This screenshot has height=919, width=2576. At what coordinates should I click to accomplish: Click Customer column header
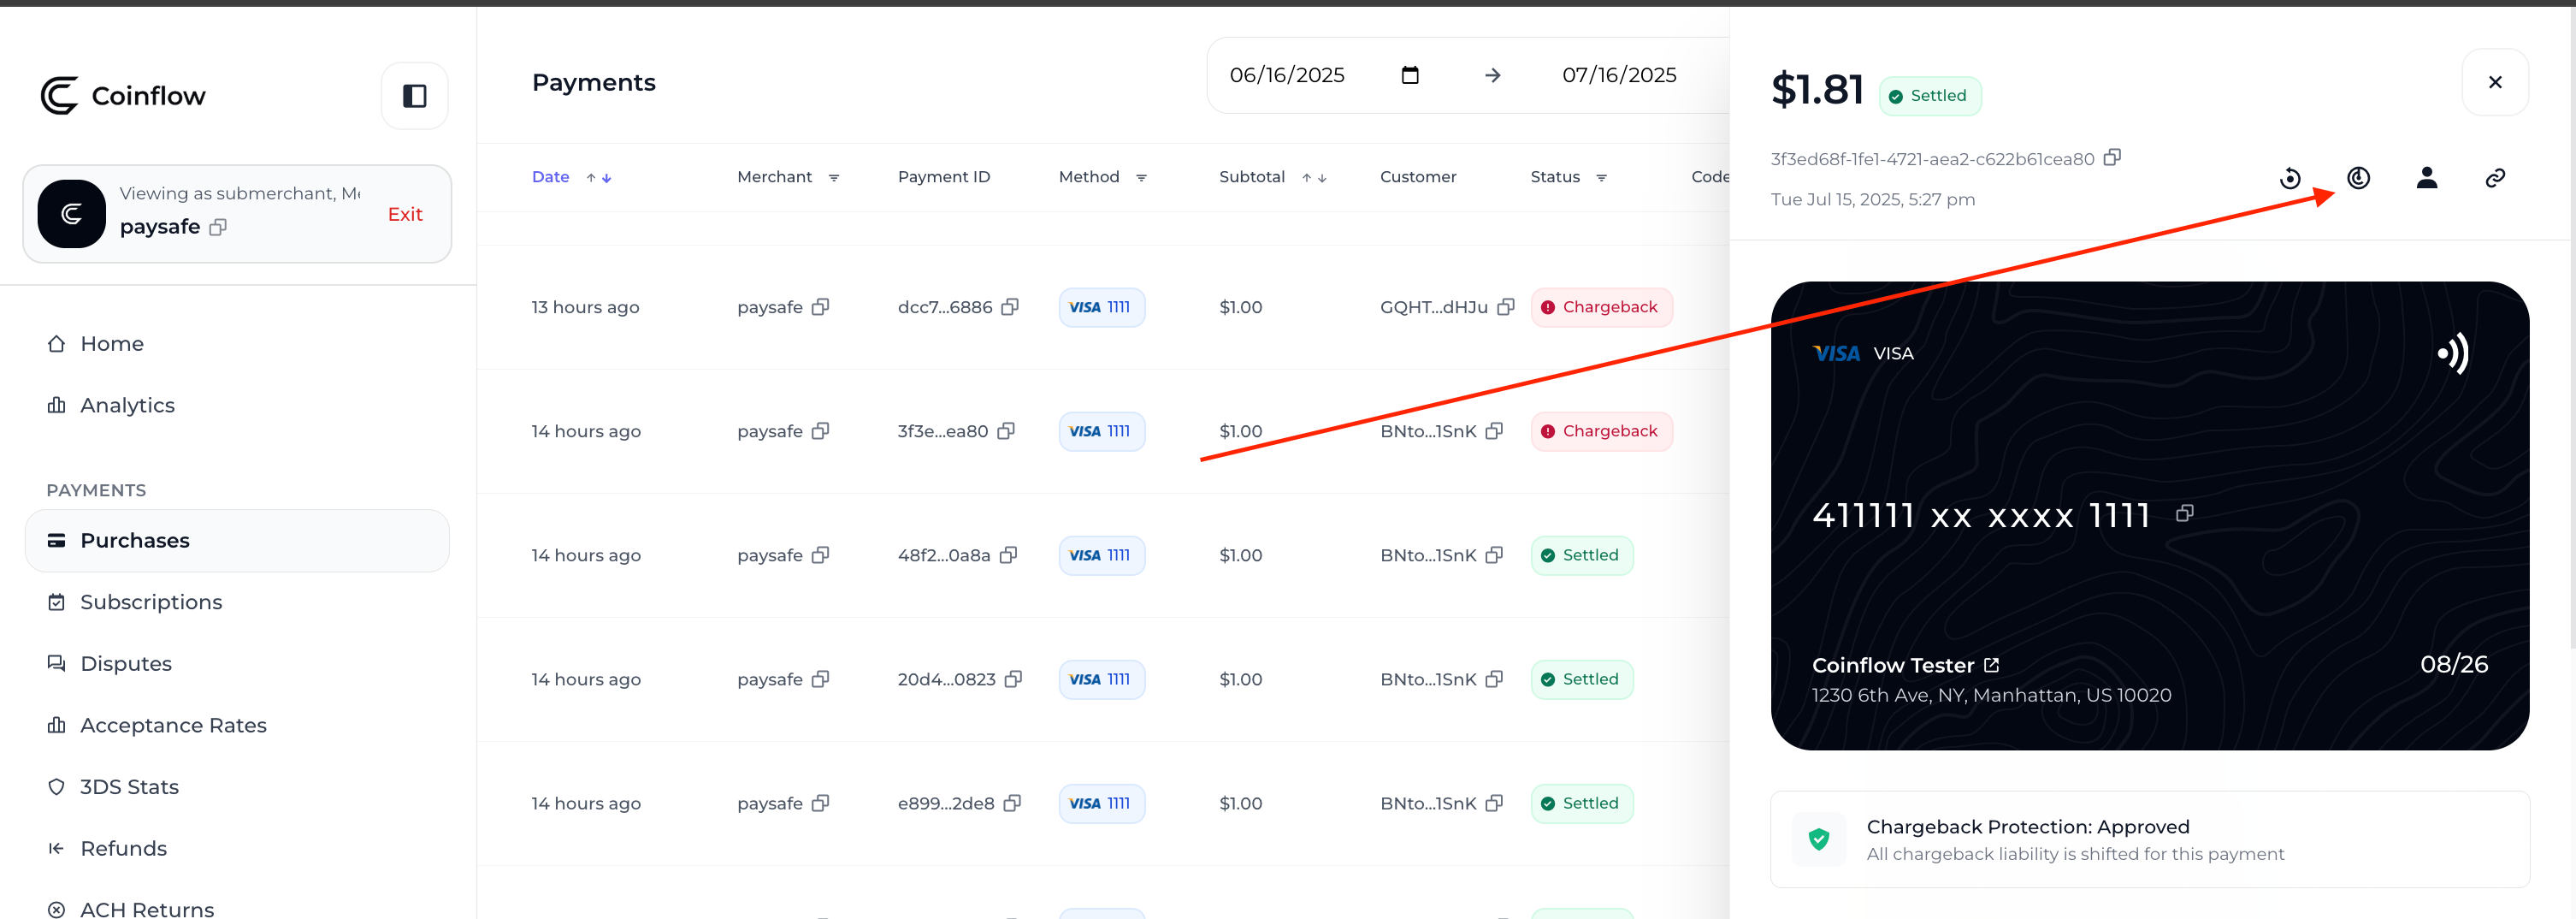tap(1418, 177)
